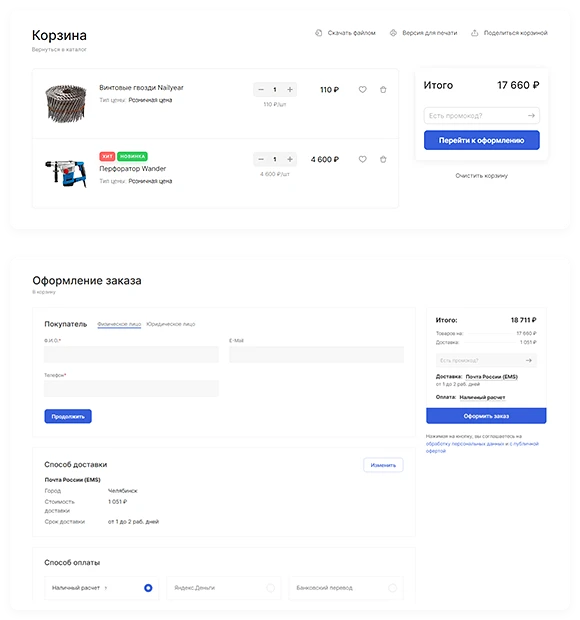Click the download file icon
The width and height of the screenshot is (580, 620).
pos(319,33)
